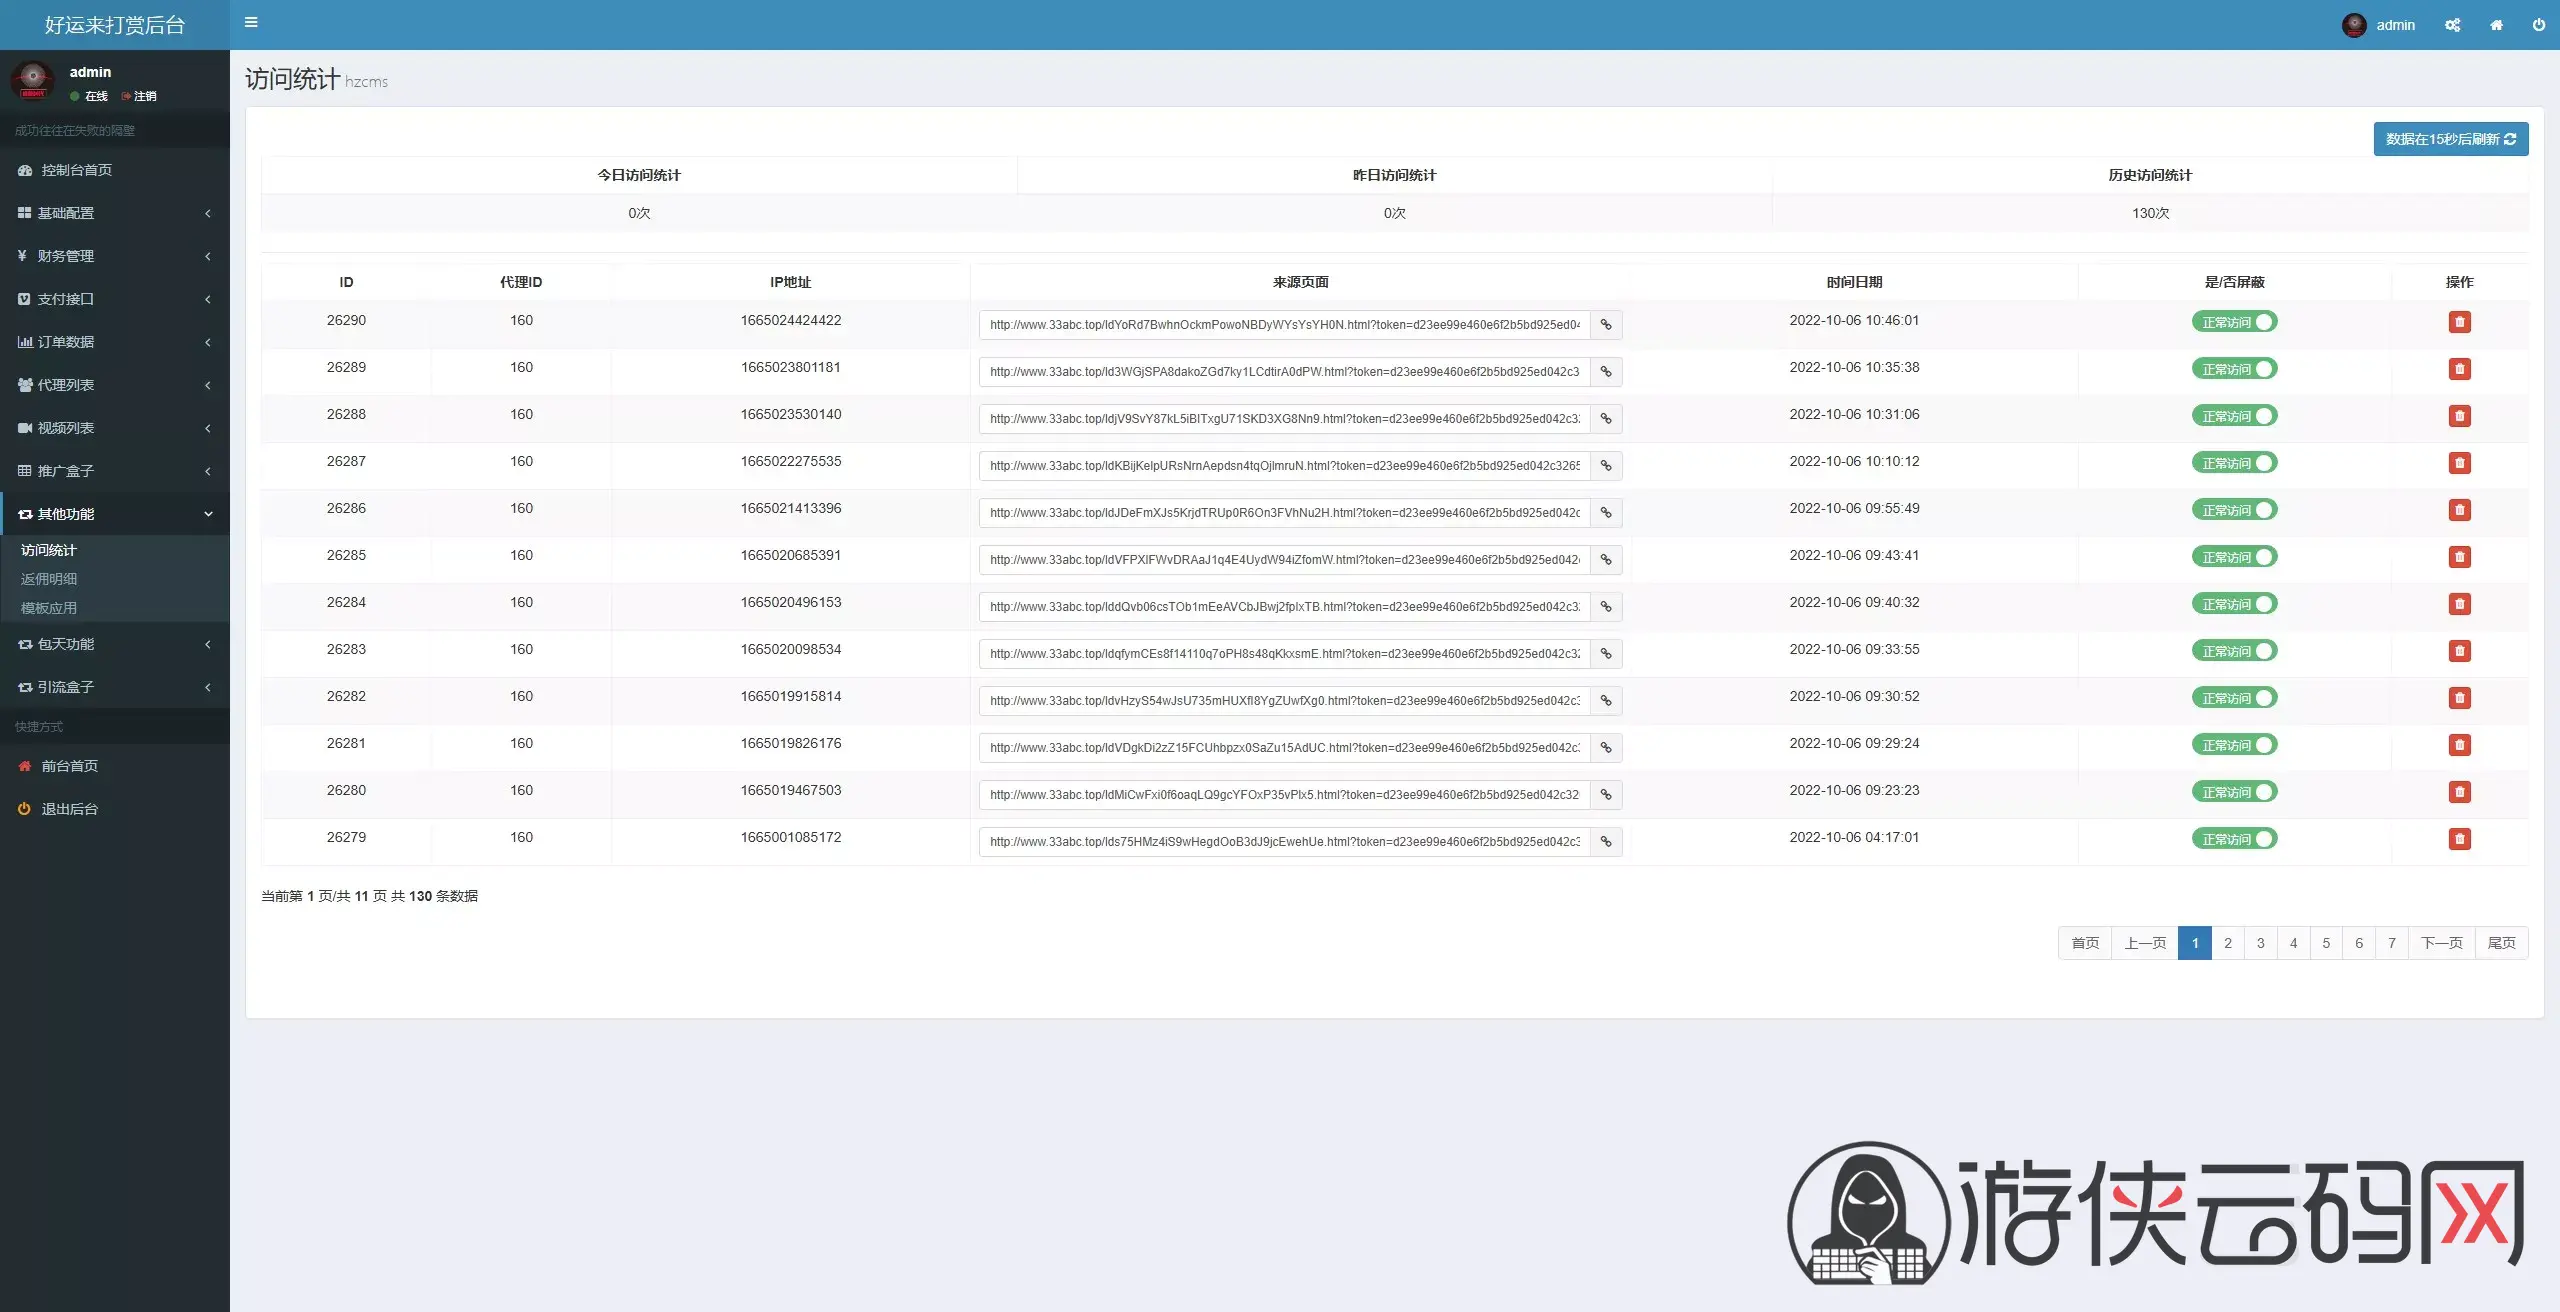Open 控制台首页 in sidebar
This screenshot has height=1312, width=2560.
pos(115,170)
